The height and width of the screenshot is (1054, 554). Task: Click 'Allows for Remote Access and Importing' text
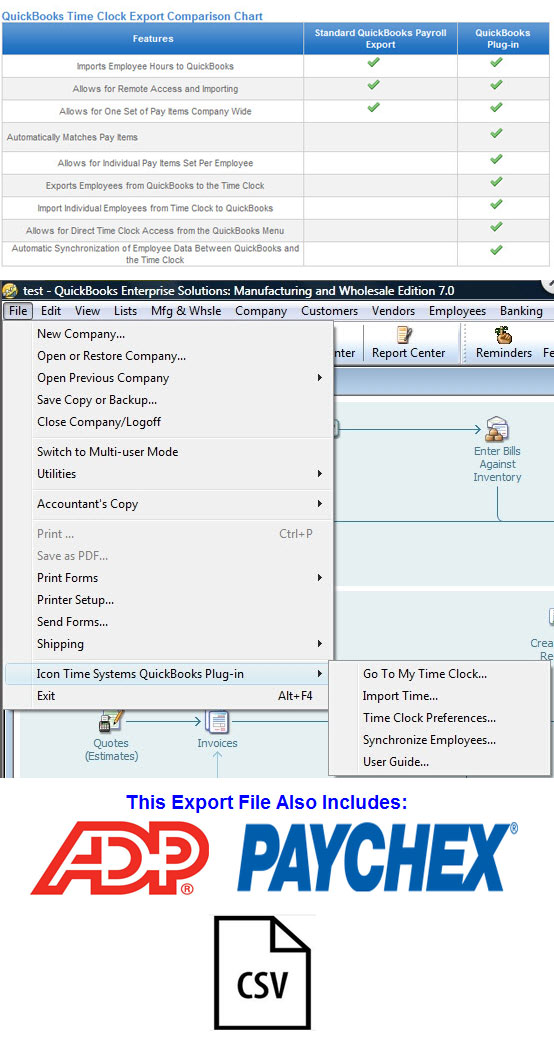[x=155, y=89]
